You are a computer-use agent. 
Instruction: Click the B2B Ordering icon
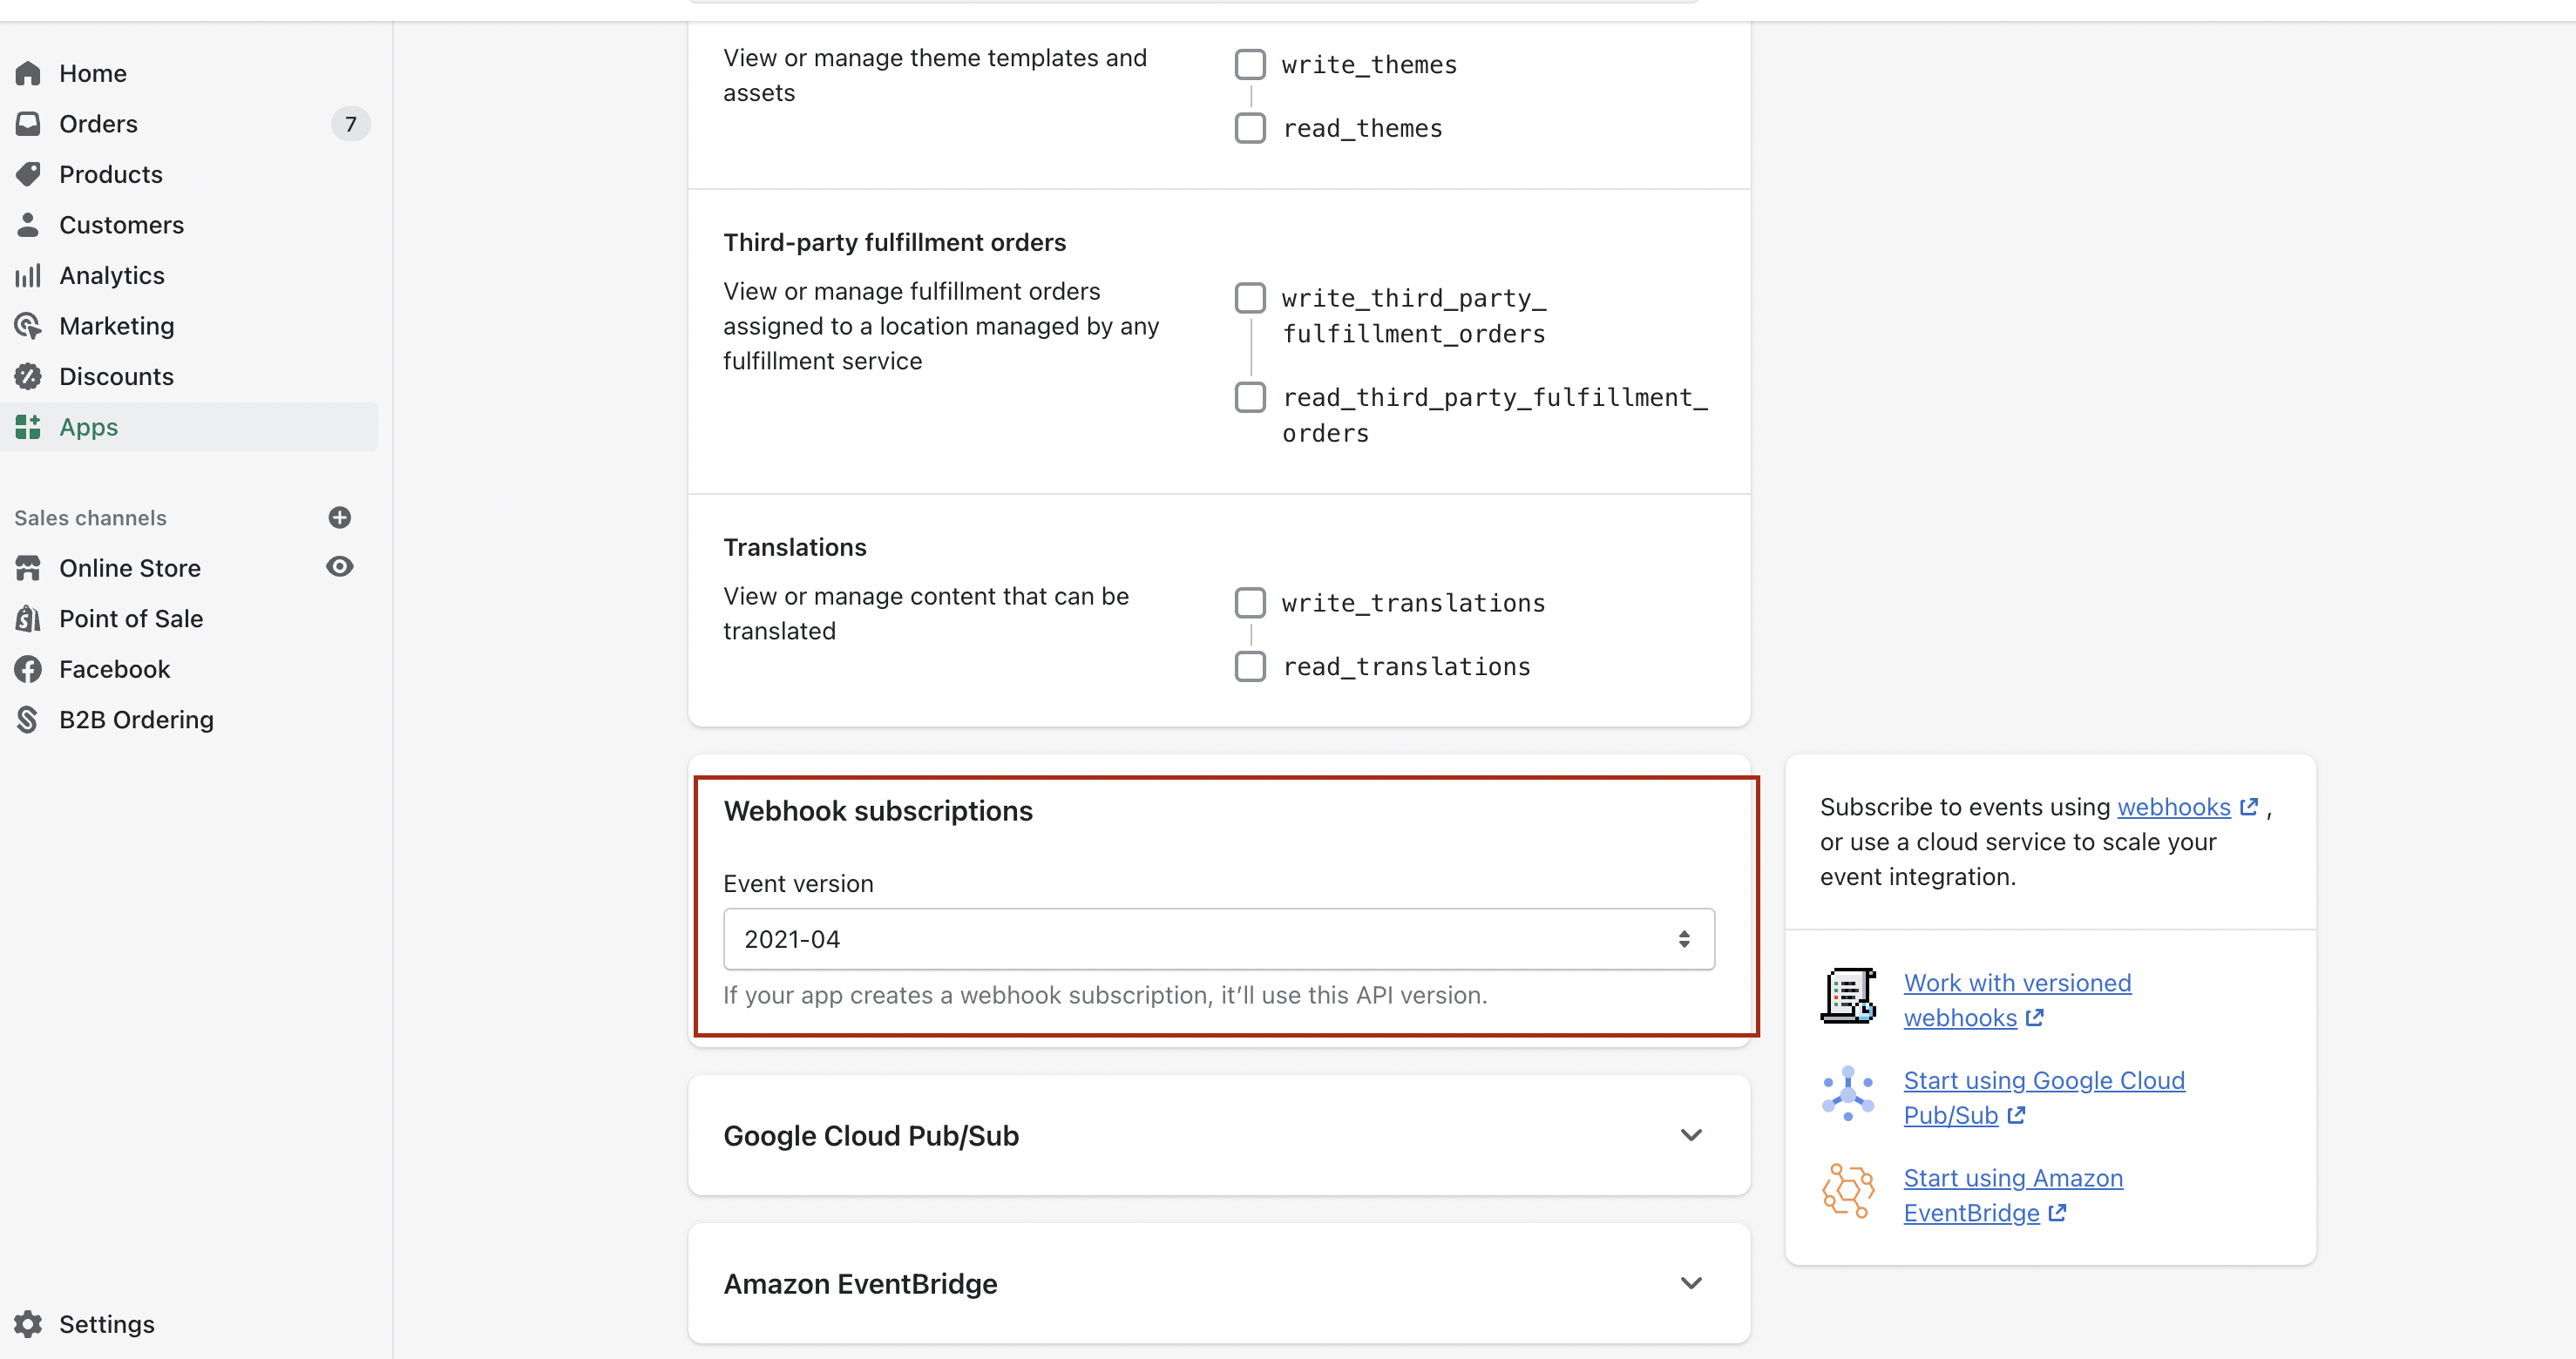(x=28, y=720)
